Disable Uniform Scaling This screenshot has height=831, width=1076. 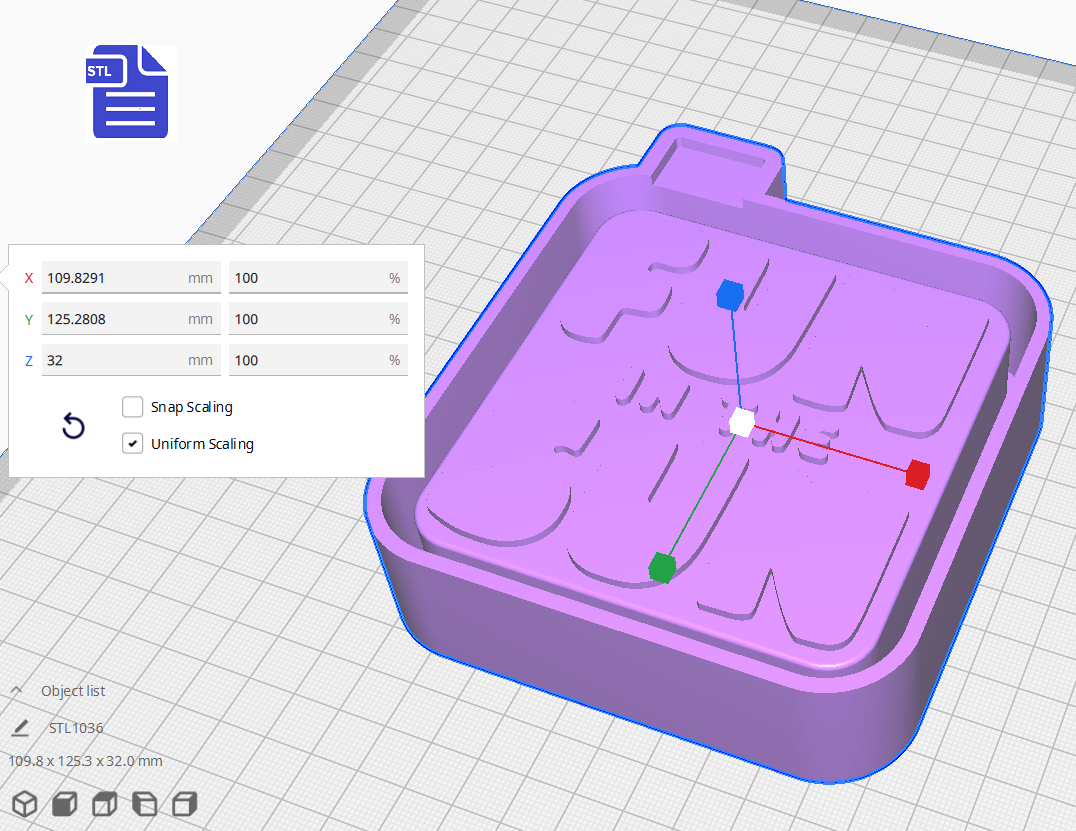tap(132, 443)
